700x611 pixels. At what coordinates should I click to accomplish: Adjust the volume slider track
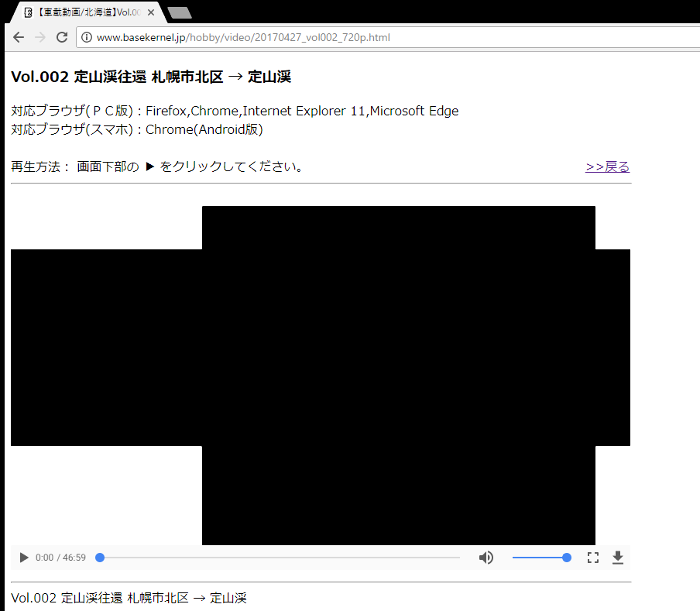(x=540, y=557)
